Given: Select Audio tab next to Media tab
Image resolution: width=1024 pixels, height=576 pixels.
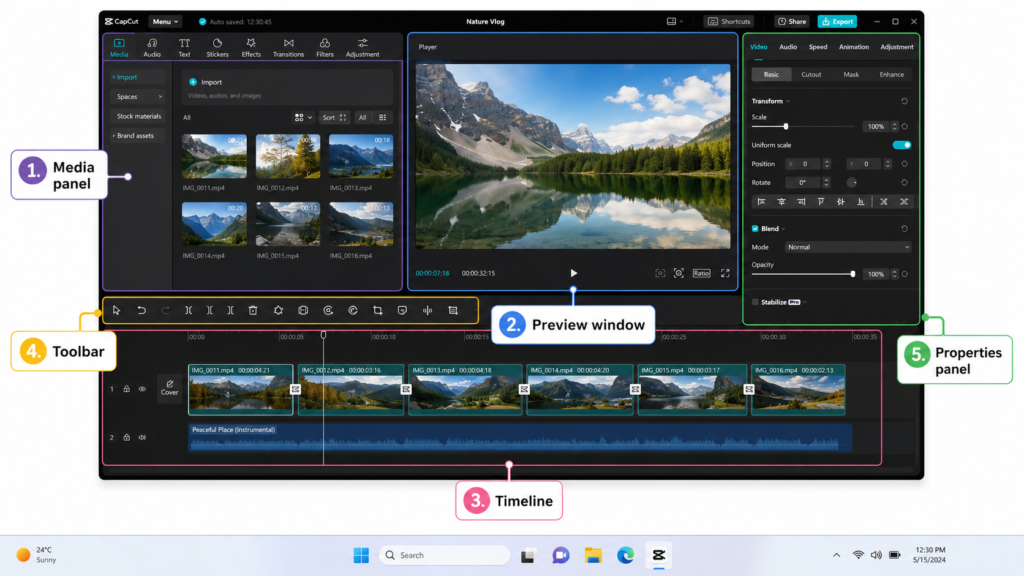Looking at the screenshot, I should 152,48.
